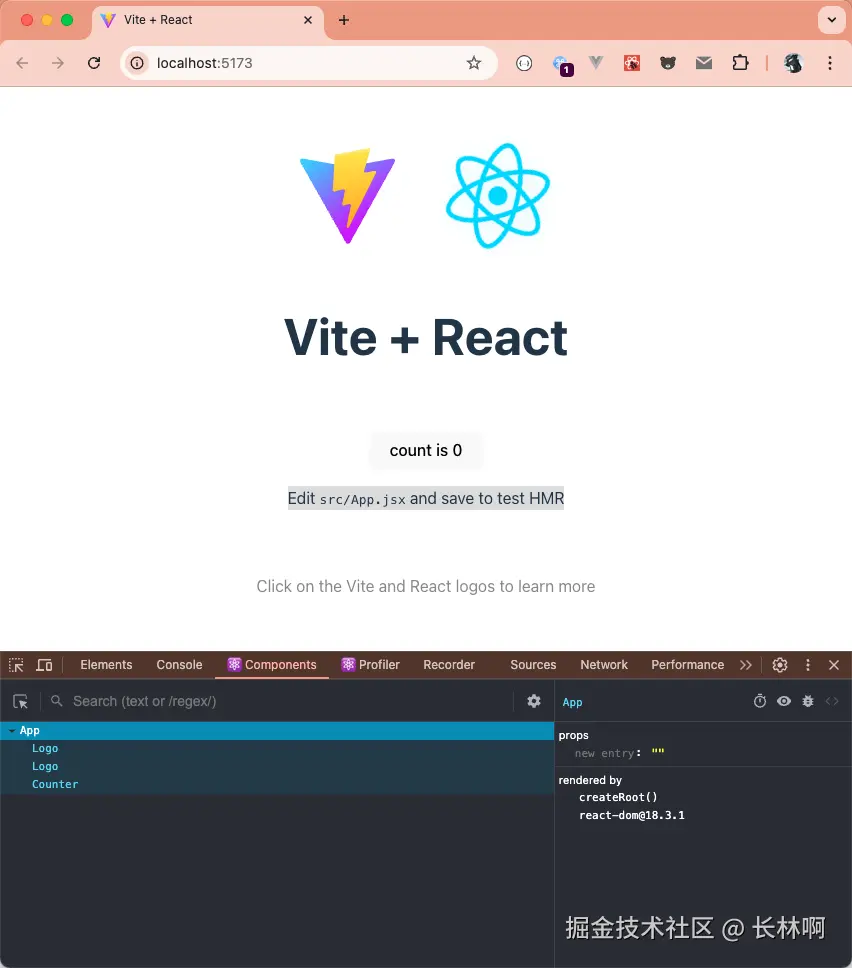Viewport: 852px width, 968px height.
Task: Collapse the App tree node
Action: 12,730
